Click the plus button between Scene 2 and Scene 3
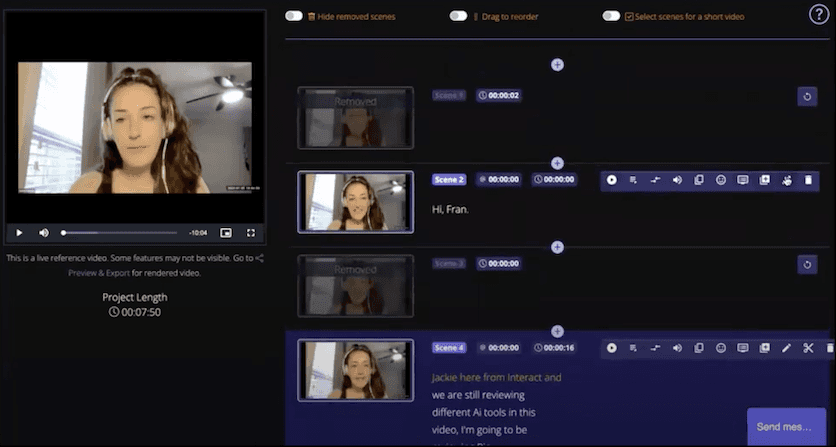 tap(557, 247)
